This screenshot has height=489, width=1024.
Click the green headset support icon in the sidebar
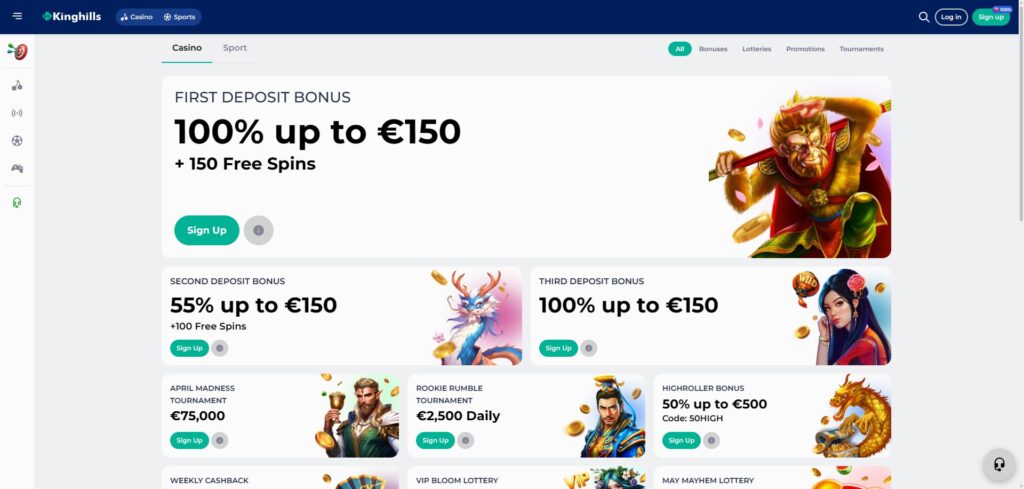(17, 202)
